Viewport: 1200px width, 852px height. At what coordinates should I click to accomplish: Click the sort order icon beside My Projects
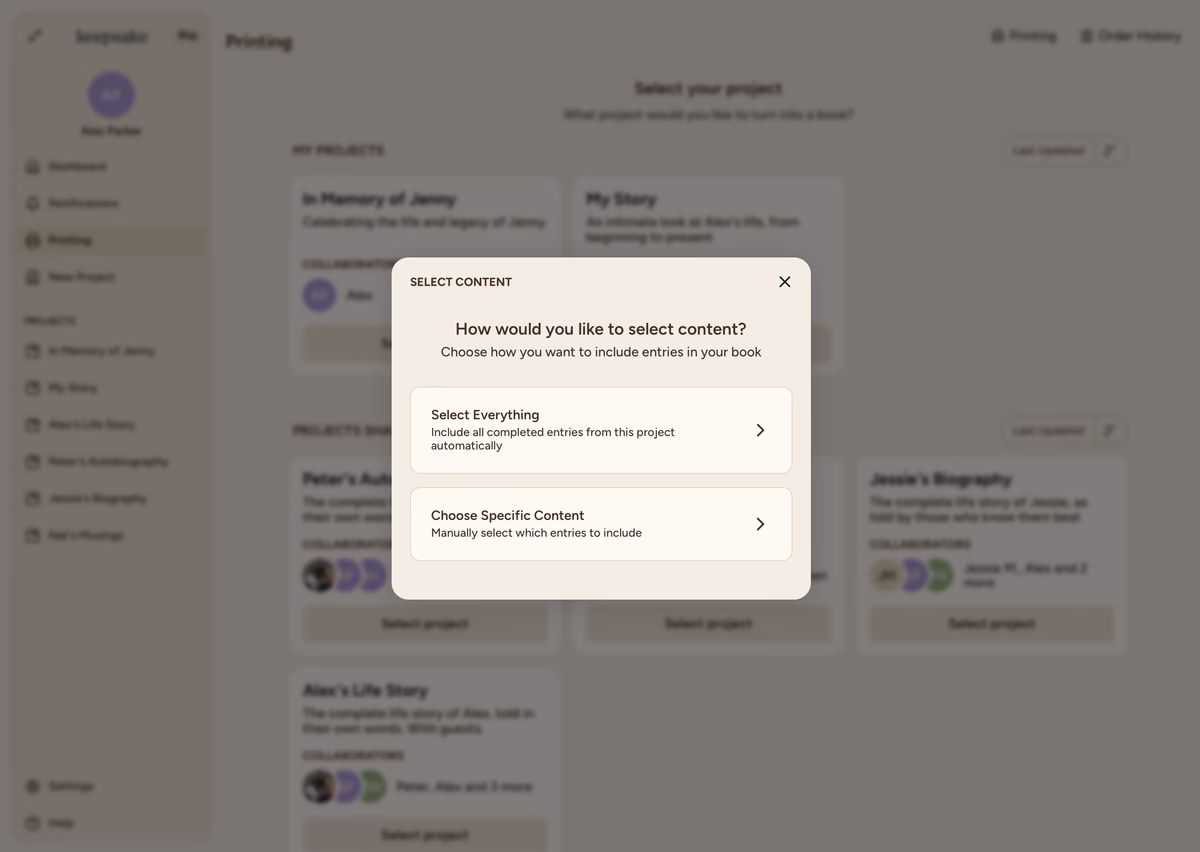[1109, 151]
